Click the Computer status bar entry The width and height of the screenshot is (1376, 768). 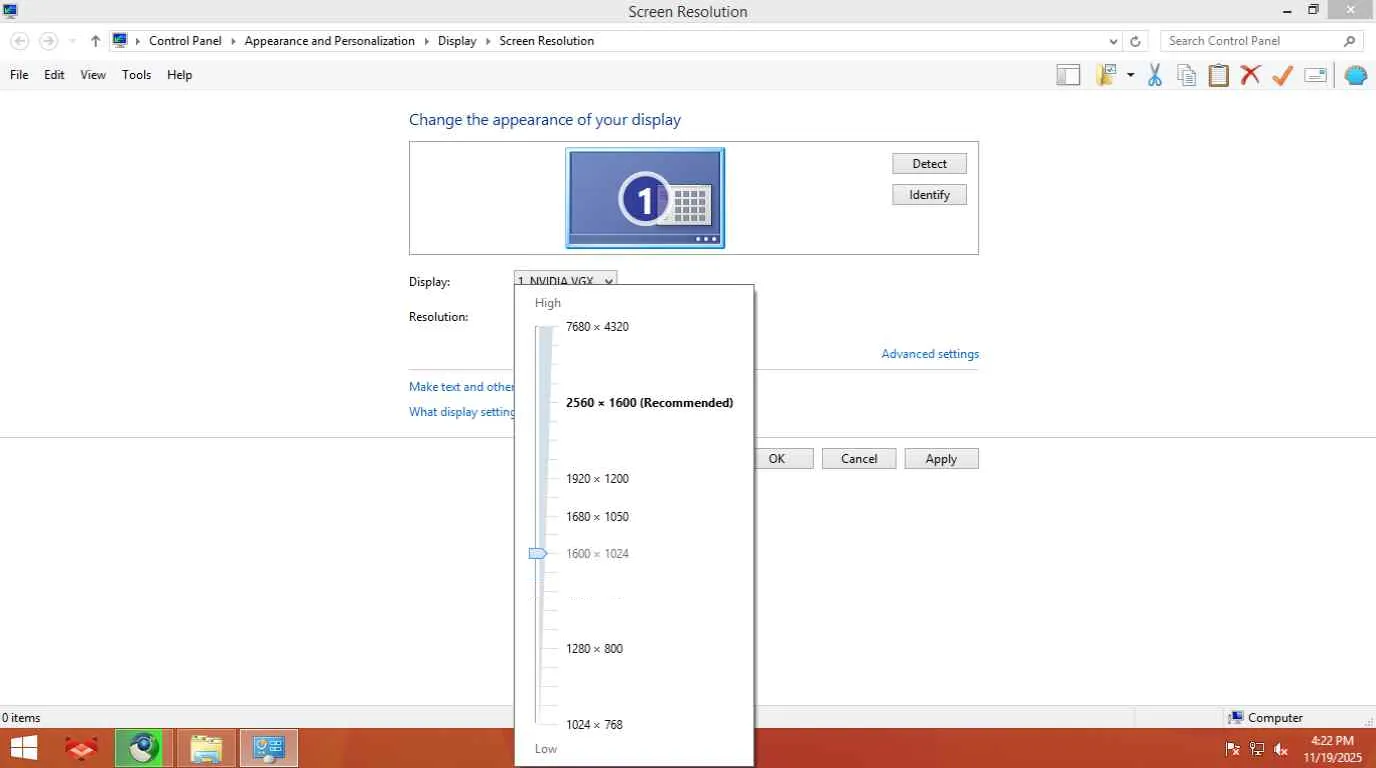point(1266,718)
